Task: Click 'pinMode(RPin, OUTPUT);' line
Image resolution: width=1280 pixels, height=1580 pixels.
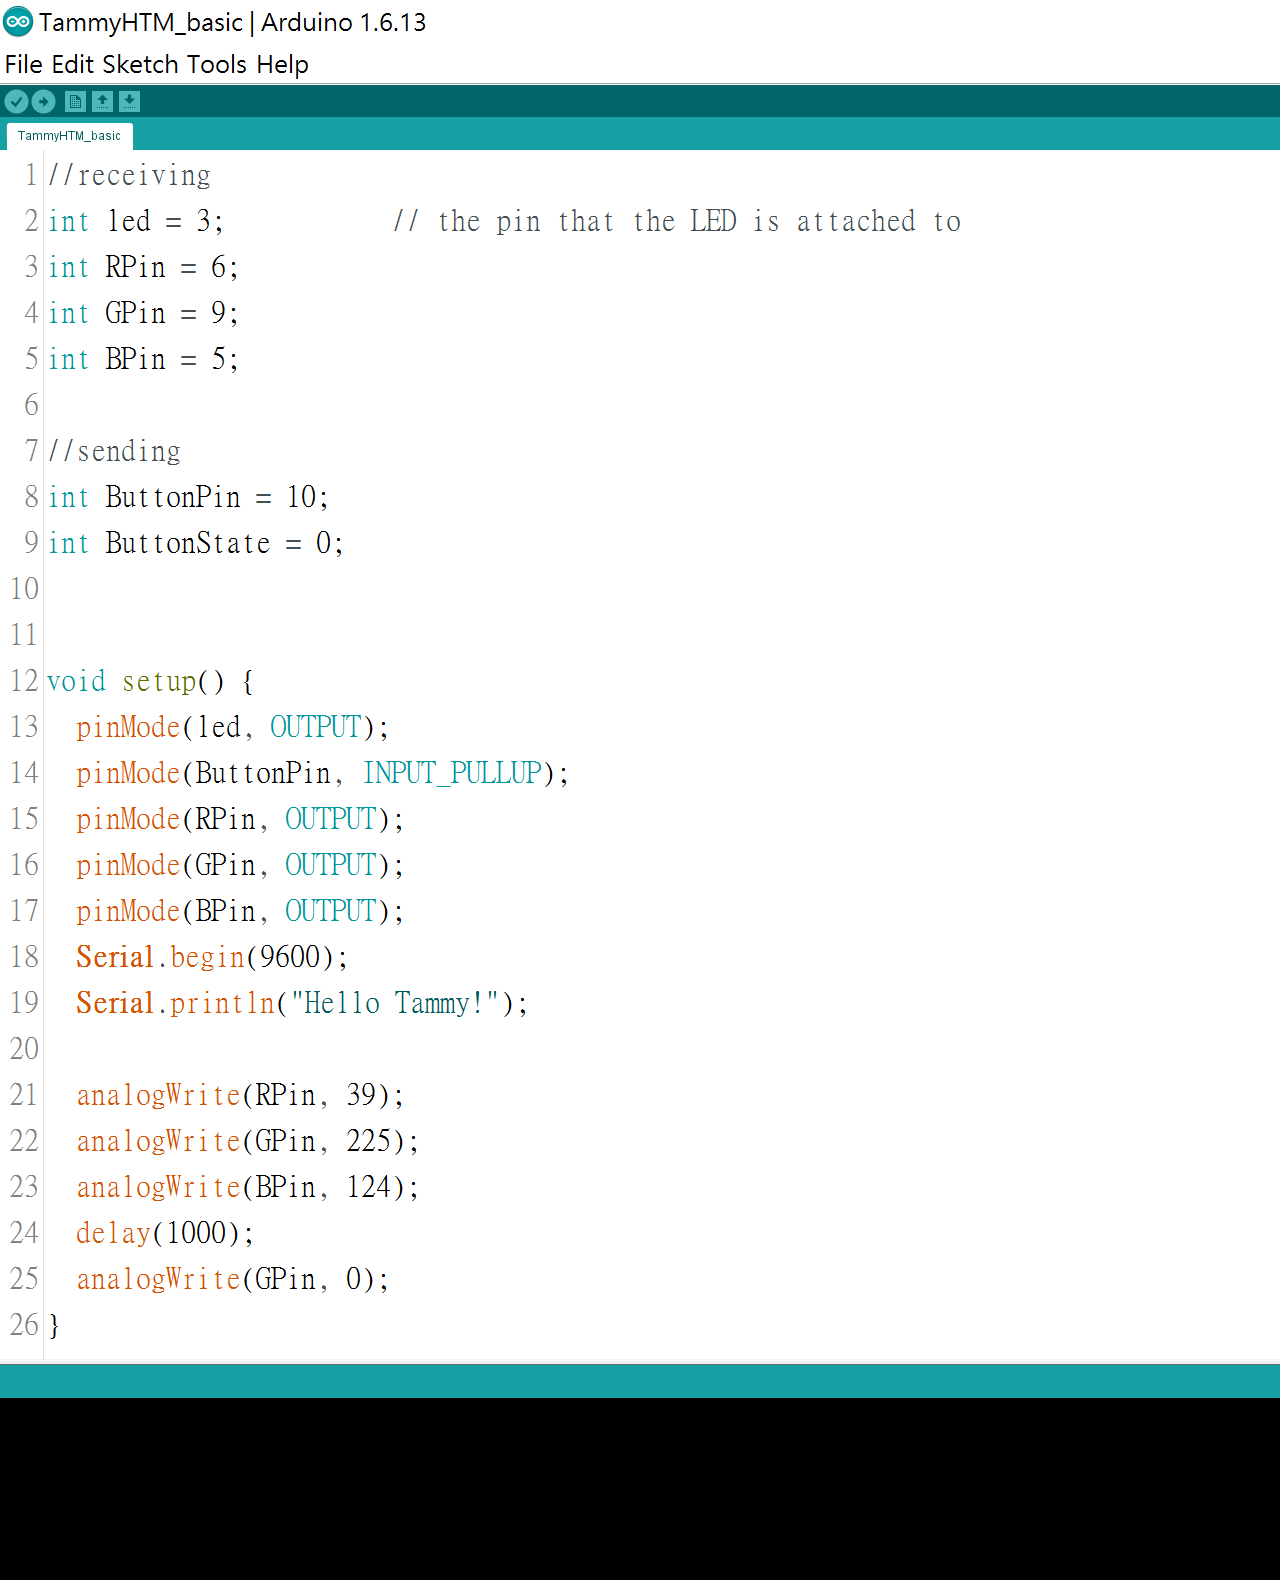Action: coord(240,819)
